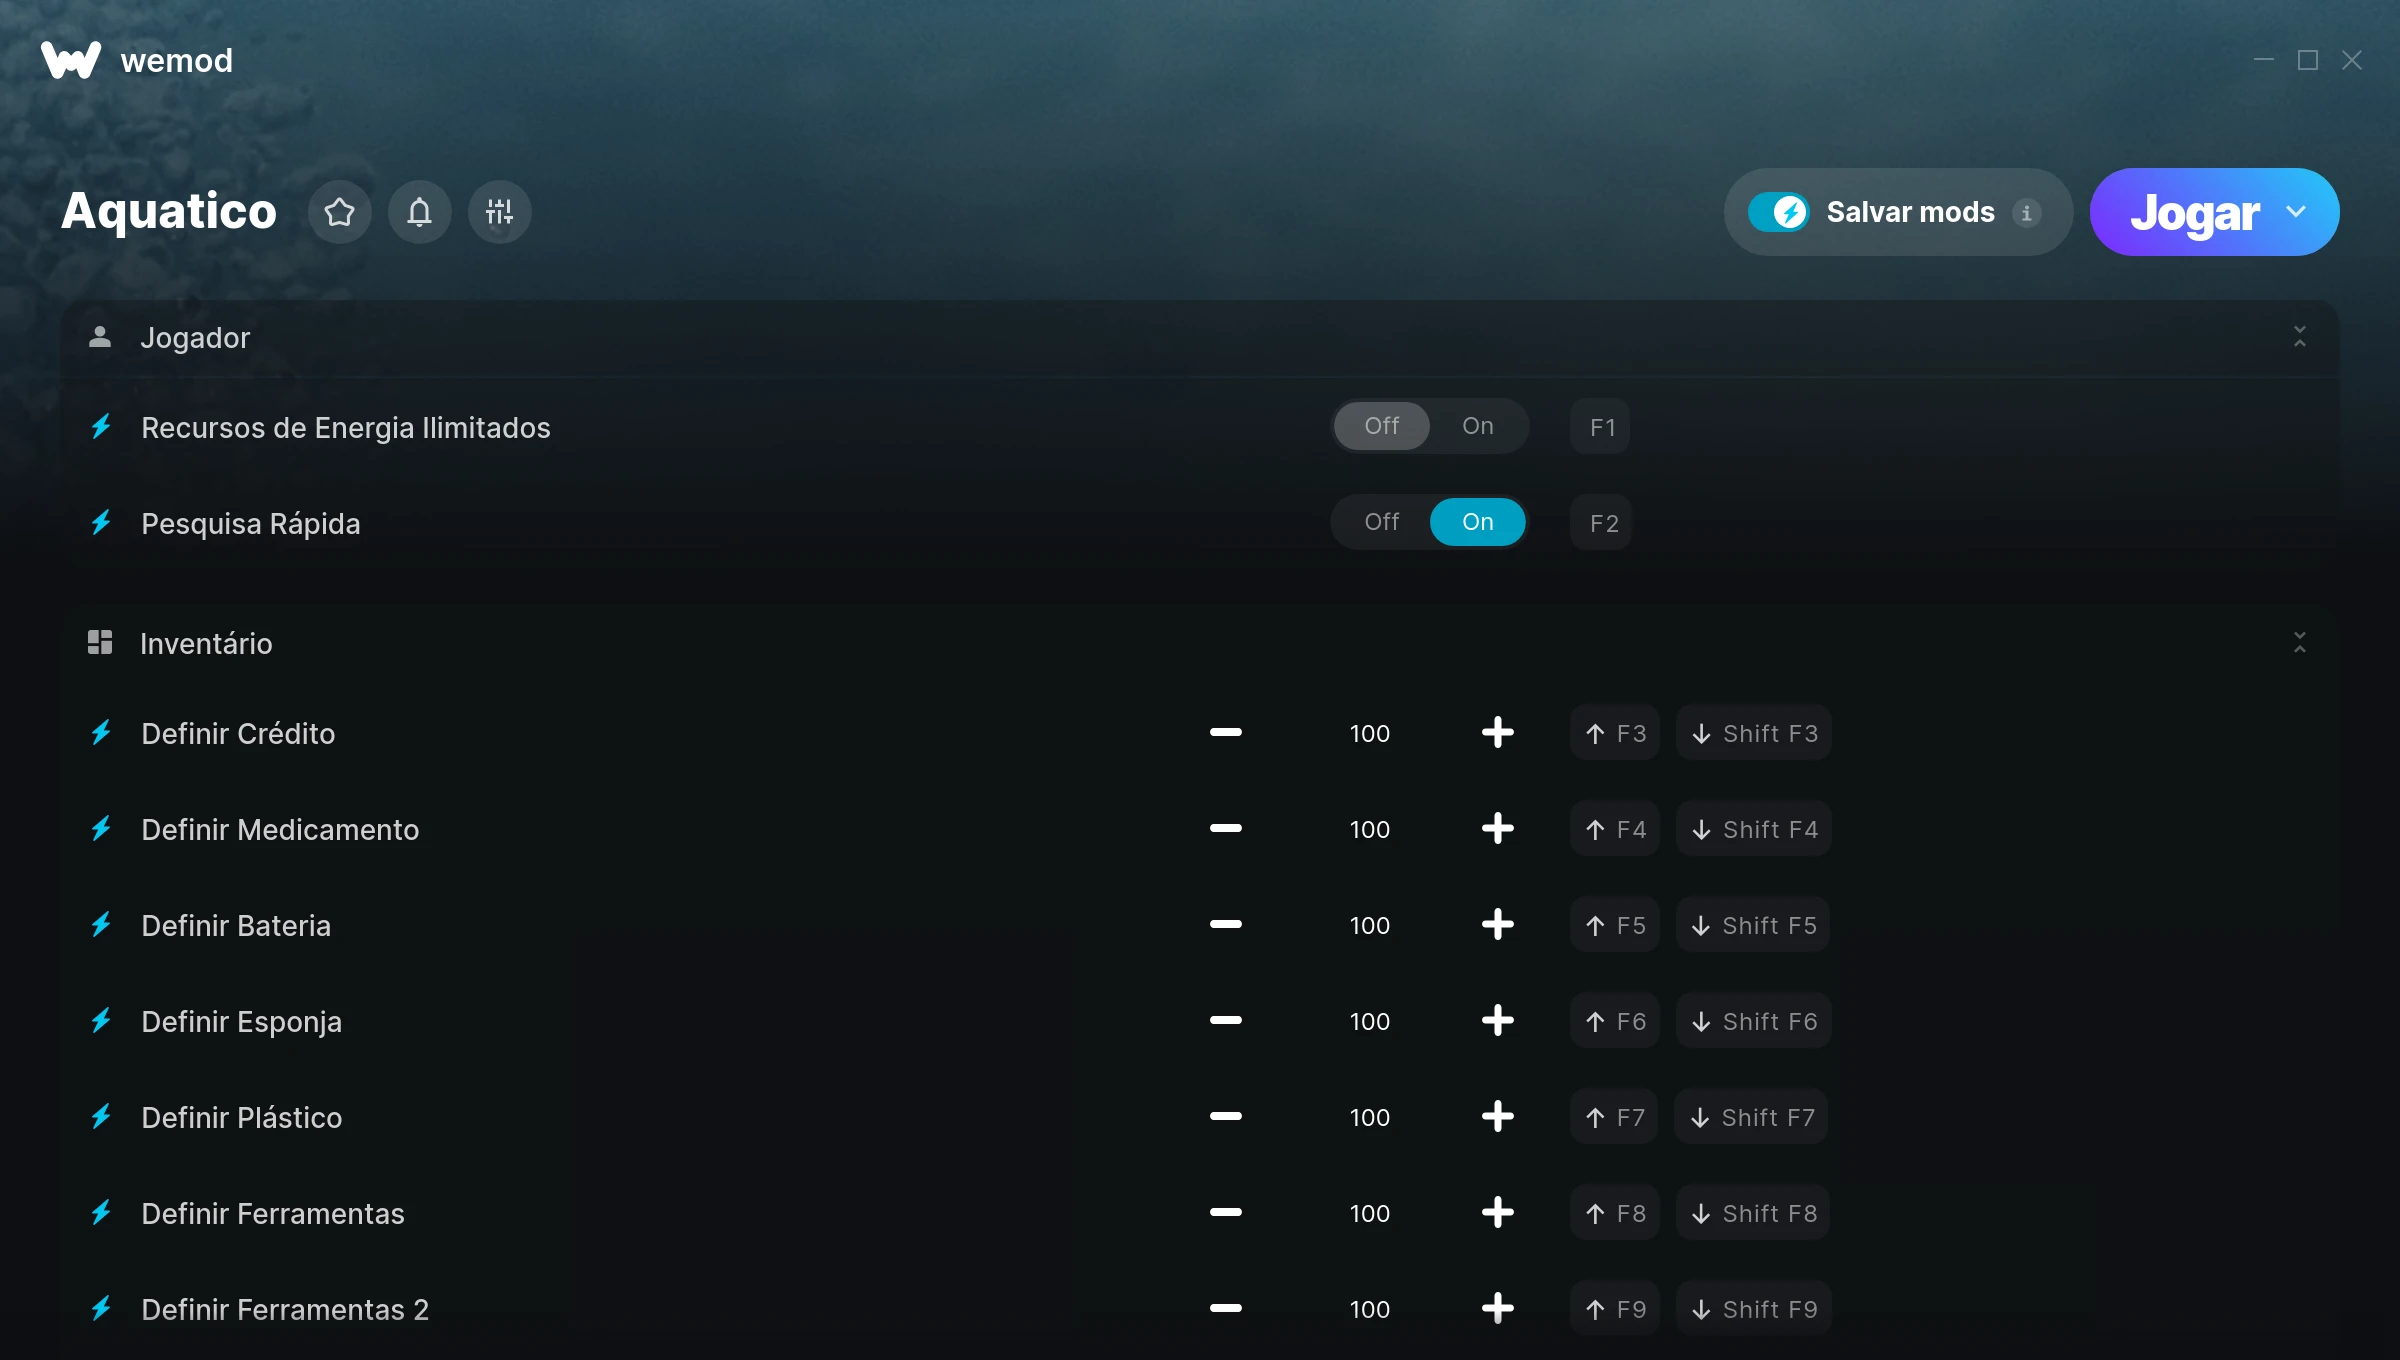Click the notification bell icon
The width and height of the screenshot is (2400, 1360).
pos(420,212)
